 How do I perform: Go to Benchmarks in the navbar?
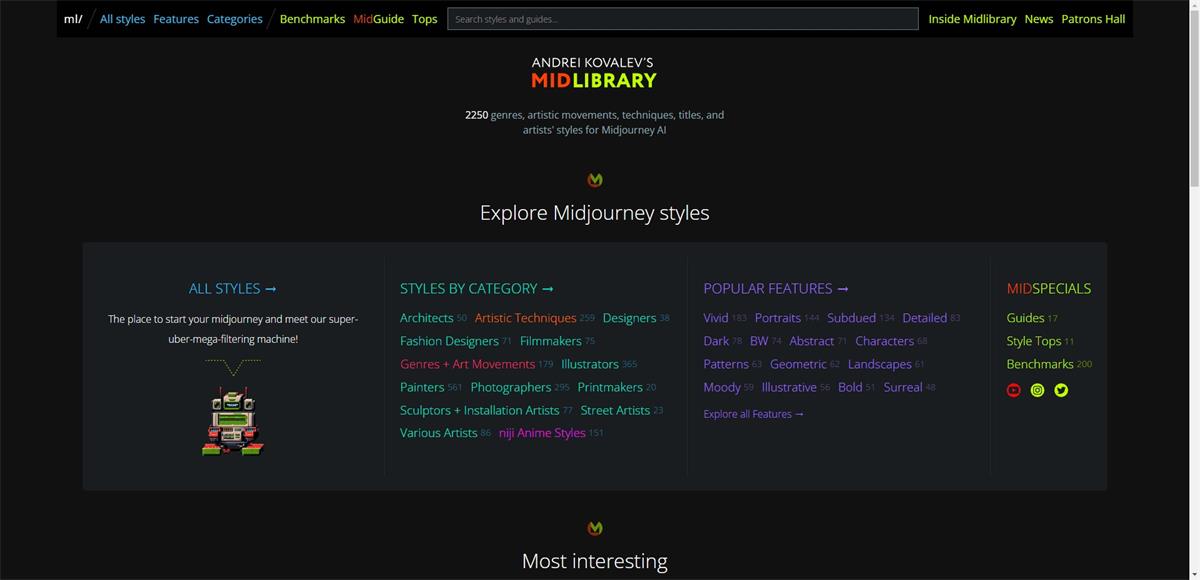click(x=312, y=19)
